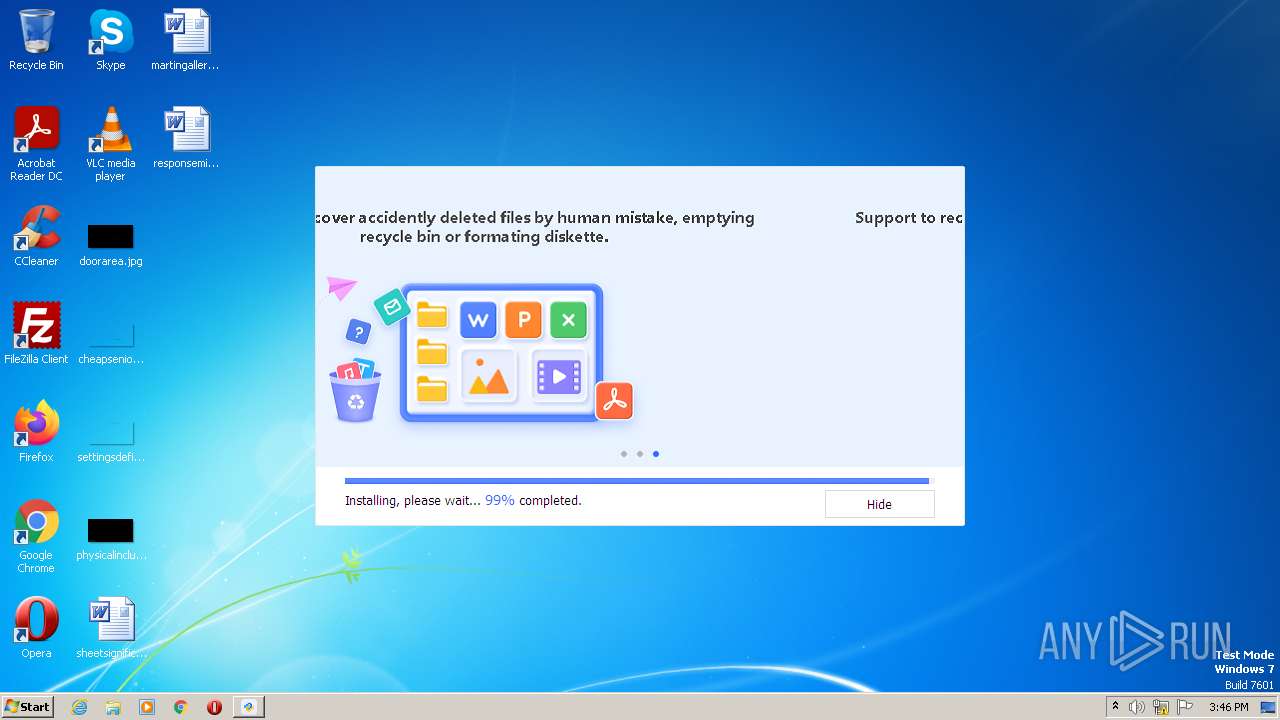Select the doorarea.jpg file

[110, 244]
